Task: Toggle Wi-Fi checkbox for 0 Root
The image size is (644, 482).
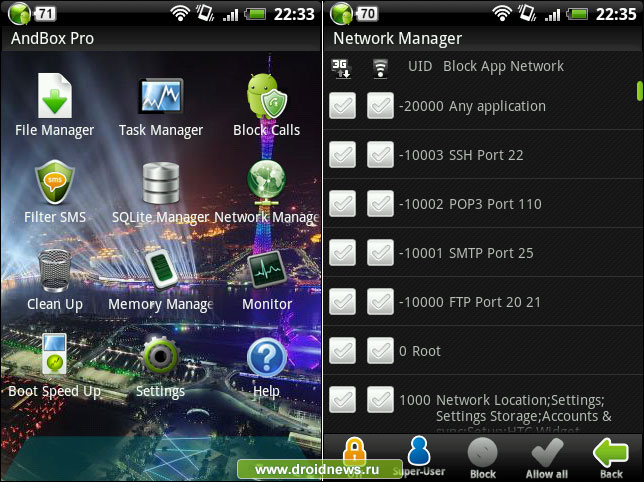Action: (380, 351)
